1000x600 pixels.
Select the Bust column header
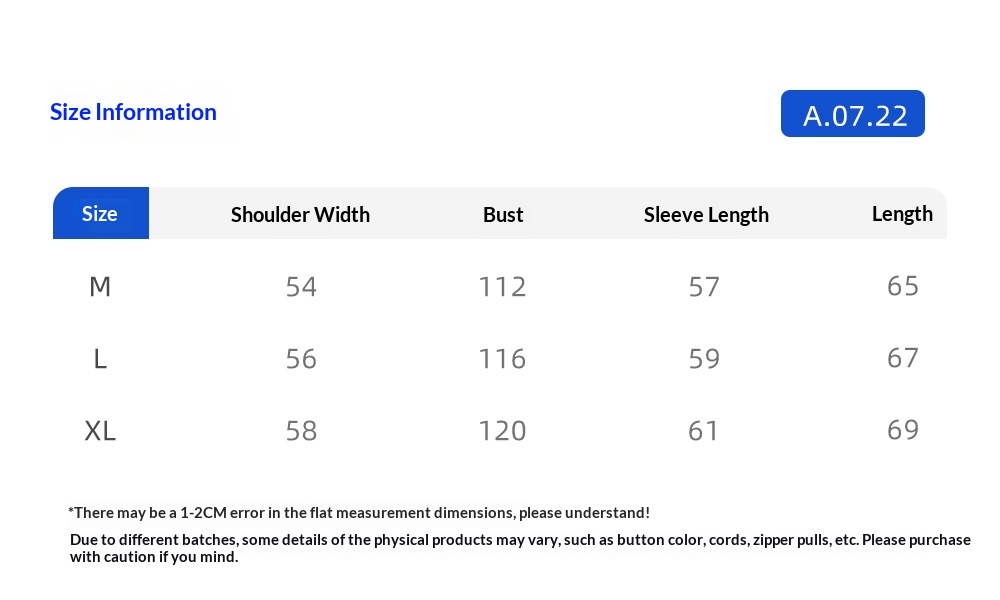coord(503,214)
